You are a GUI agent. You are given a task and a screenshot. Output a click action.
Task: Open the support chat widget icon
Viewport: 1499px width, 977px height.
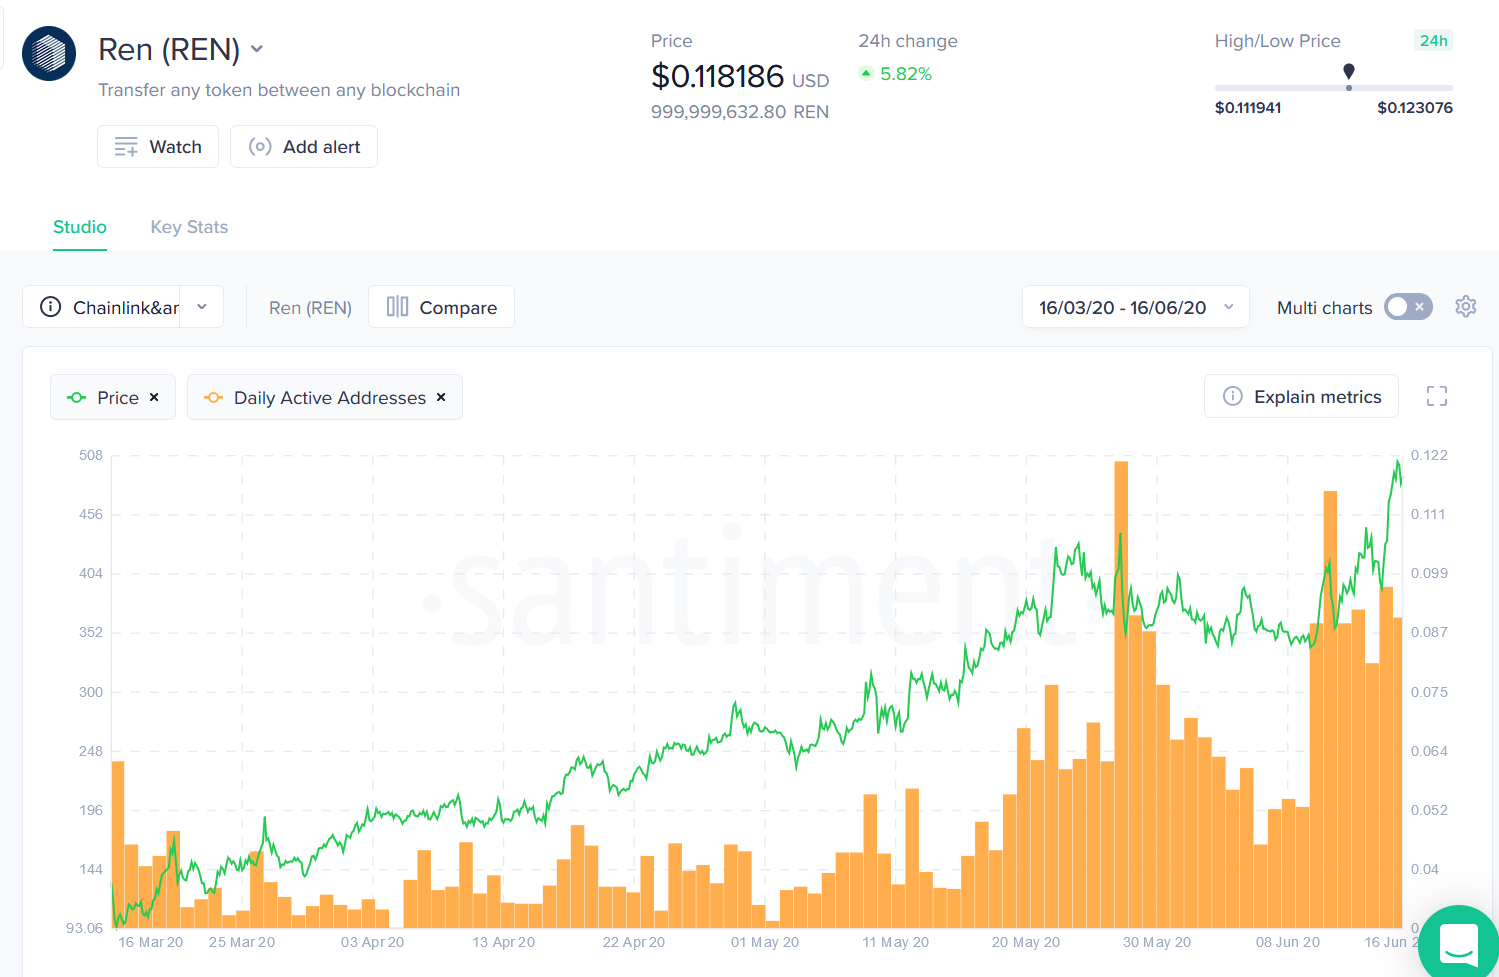pyautogui.click(x=1459, y=944)
